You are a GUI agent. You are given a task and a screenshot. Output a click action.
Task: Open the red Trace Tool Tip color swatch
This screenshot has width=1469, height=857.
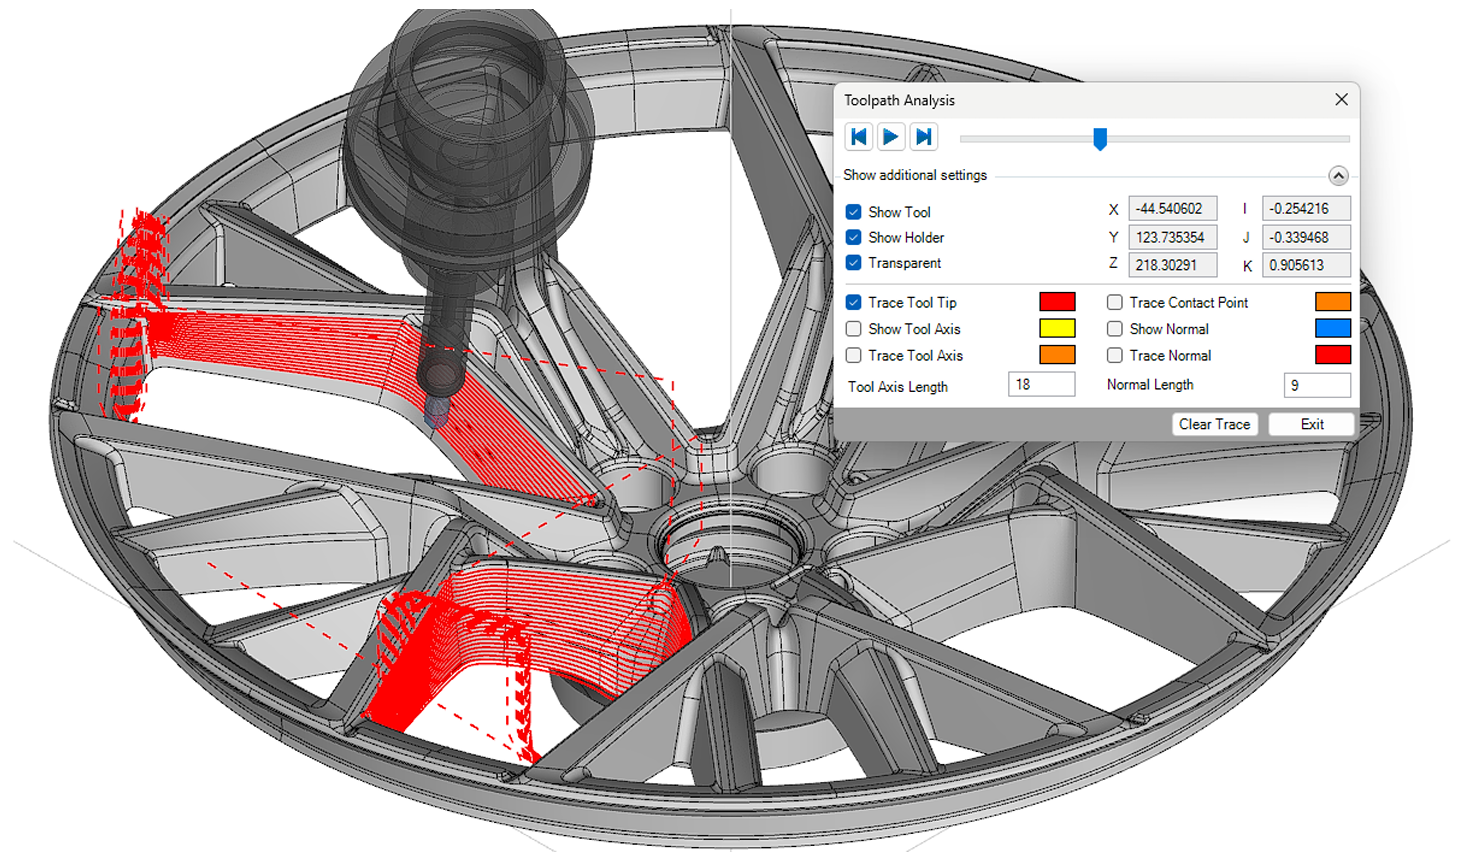1057,302
